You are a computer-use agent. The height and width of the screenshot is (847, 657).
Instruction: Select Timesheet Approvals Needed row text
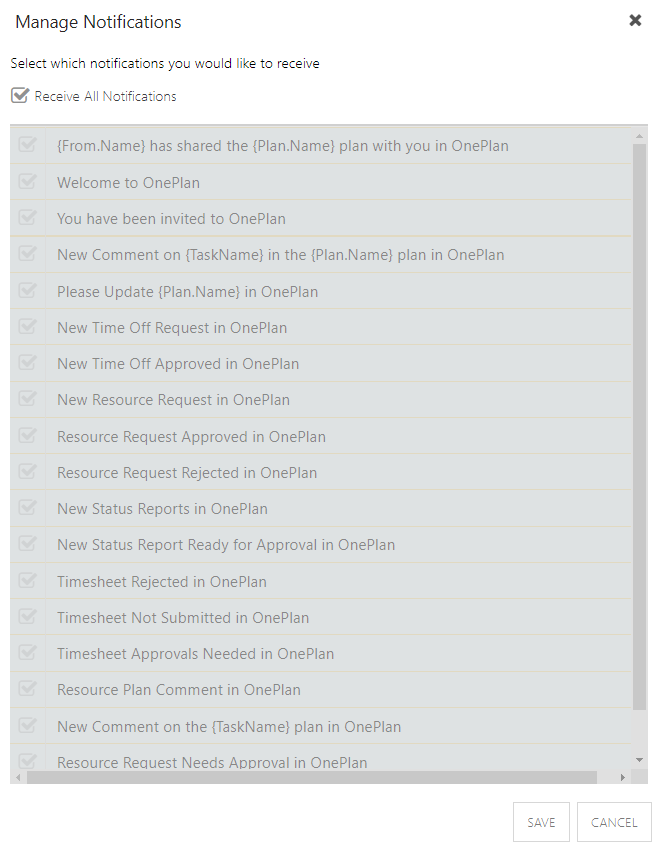click(196, 654)
